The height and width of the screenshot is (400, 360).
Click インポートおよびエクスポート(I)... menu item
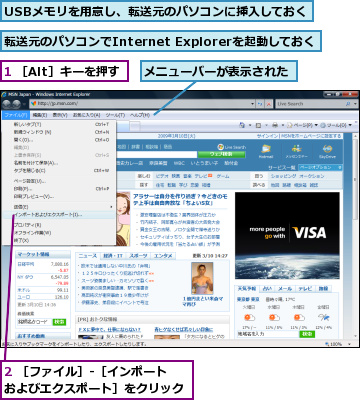tap(59, 215)
